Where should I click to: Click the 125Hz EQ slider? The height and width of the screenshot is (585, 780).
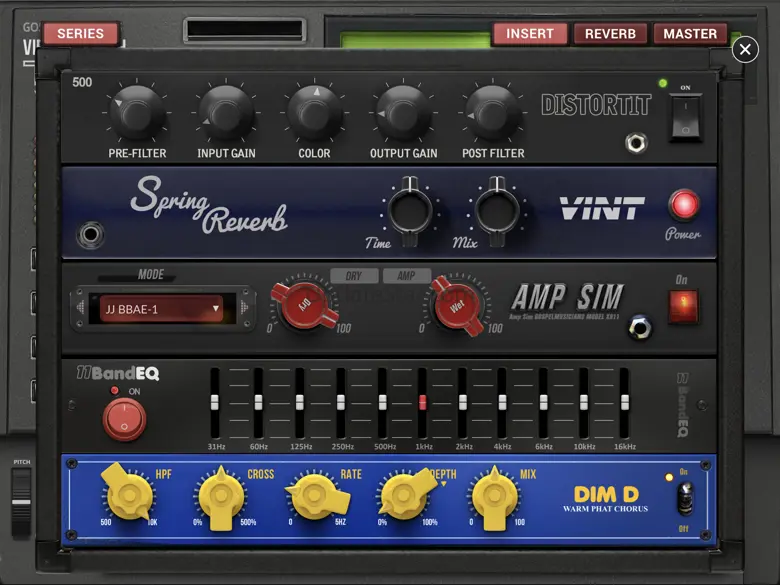(299, 402)
